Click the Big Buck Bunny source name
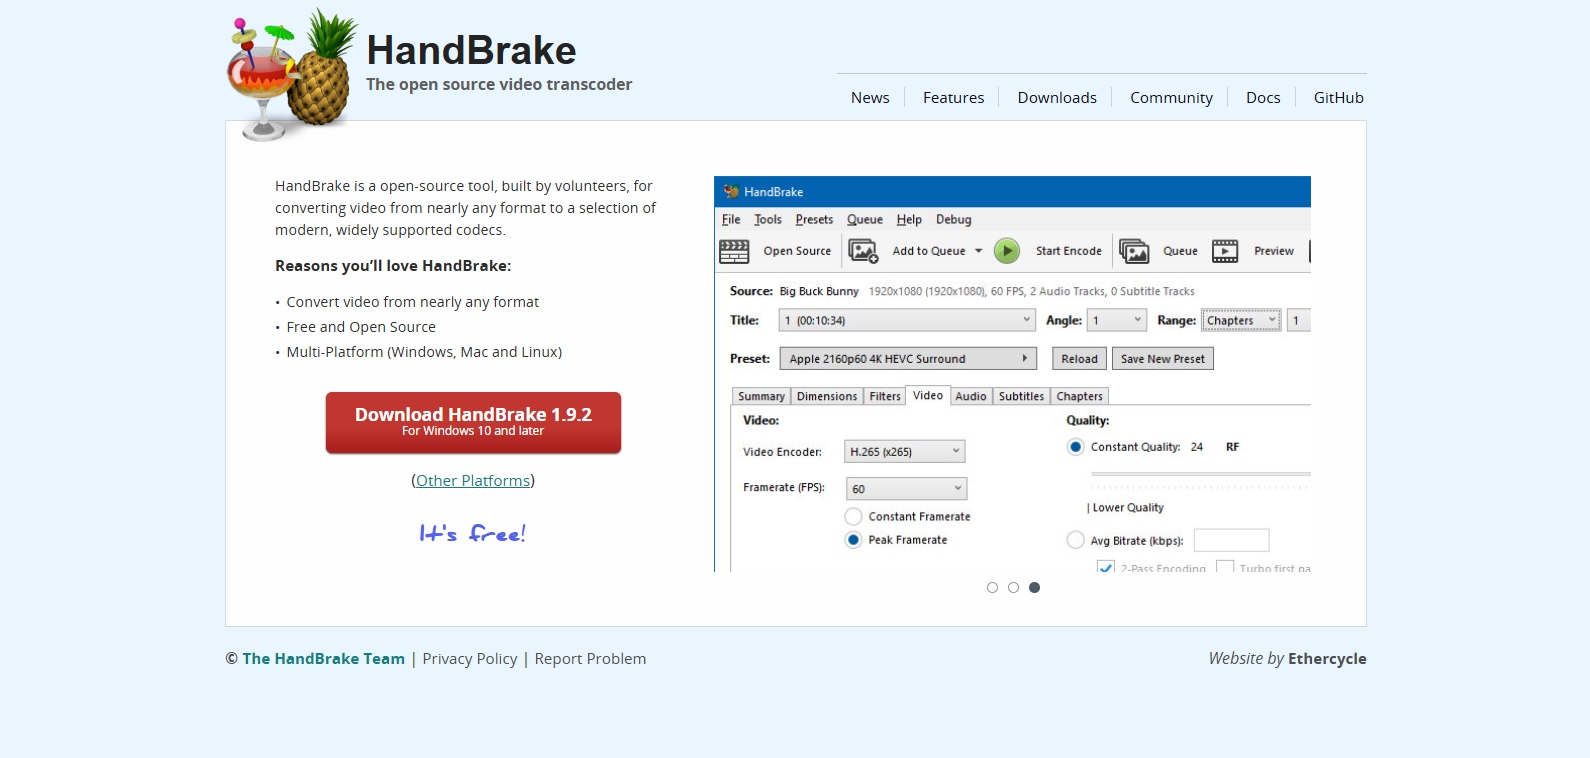Image resolution: width=1590 pixels, height=758 pixels. (x=819, y=292)
